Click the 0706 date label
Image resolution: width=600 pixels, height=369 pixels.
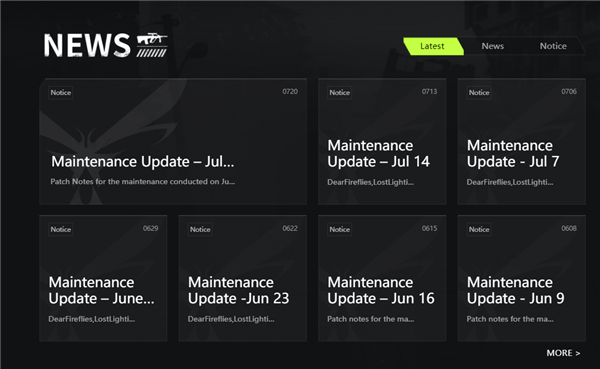(x=569, y=91)
